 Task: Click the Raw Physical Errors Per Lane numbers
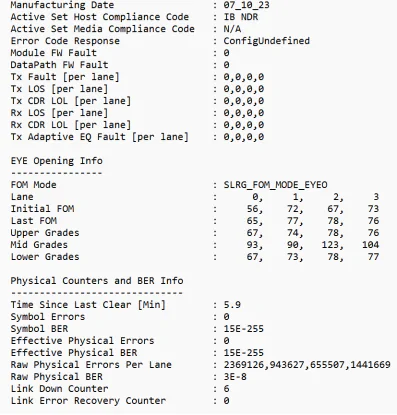(307, 365)
